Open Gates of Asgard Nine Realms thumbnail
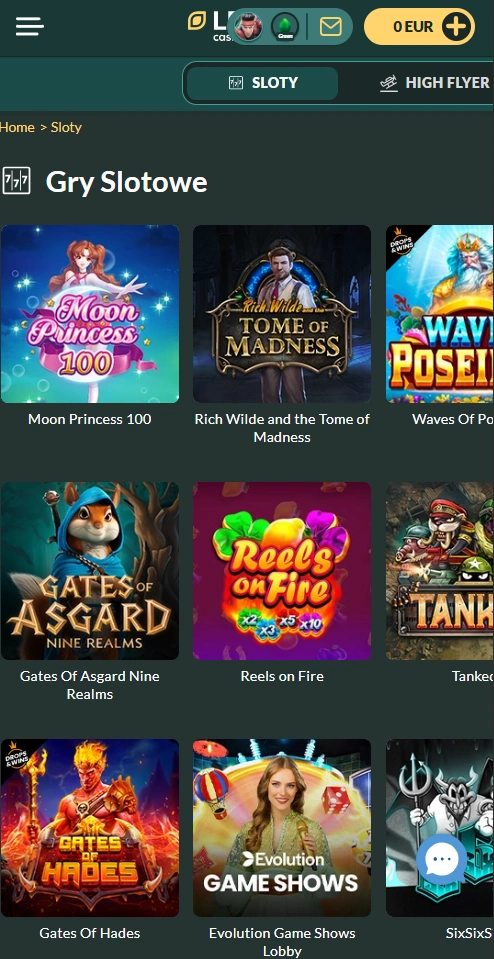The height and width of the screenshot is (959, 494). tap(90, 571)
